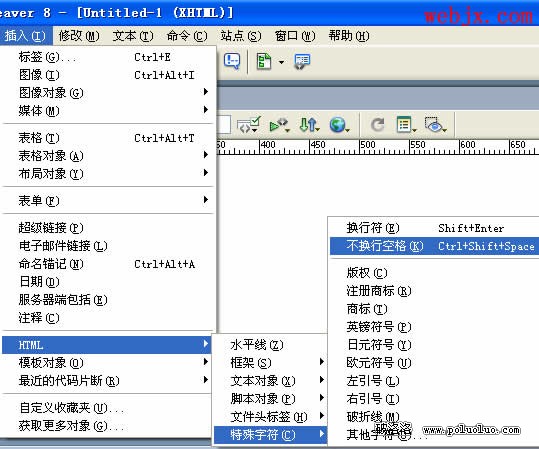
Task: Expand the 图像对象(G) submenu
Action: point(109,93)
